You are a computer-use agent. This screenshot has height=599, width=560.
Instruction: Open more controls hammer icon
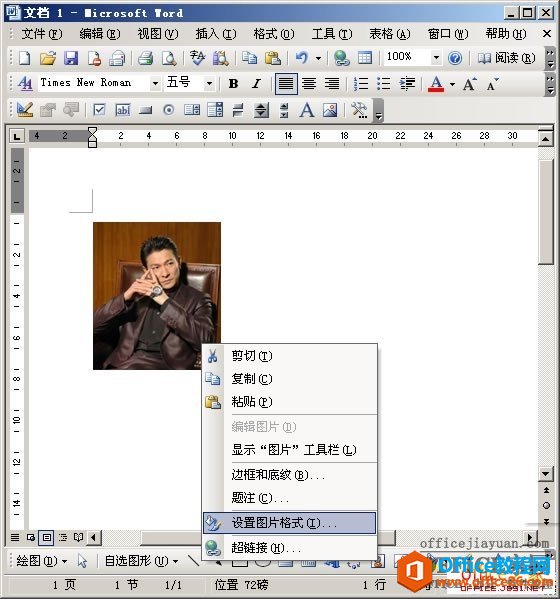click(359, 110)
